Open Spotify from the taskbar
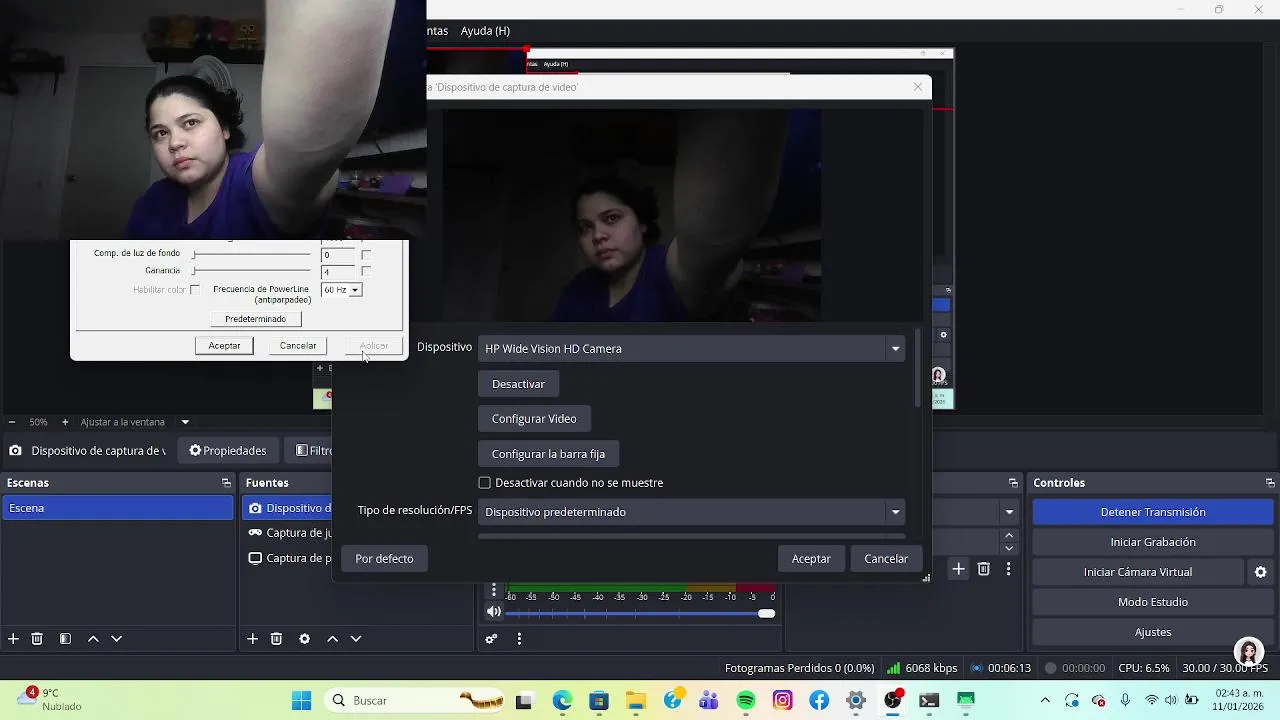The height and width of the screenshot is (720, 1280). click(746, 700)
